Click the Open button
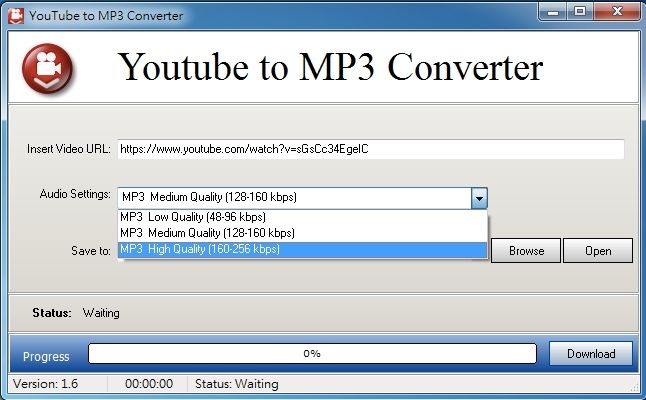 tap(598, 250)
